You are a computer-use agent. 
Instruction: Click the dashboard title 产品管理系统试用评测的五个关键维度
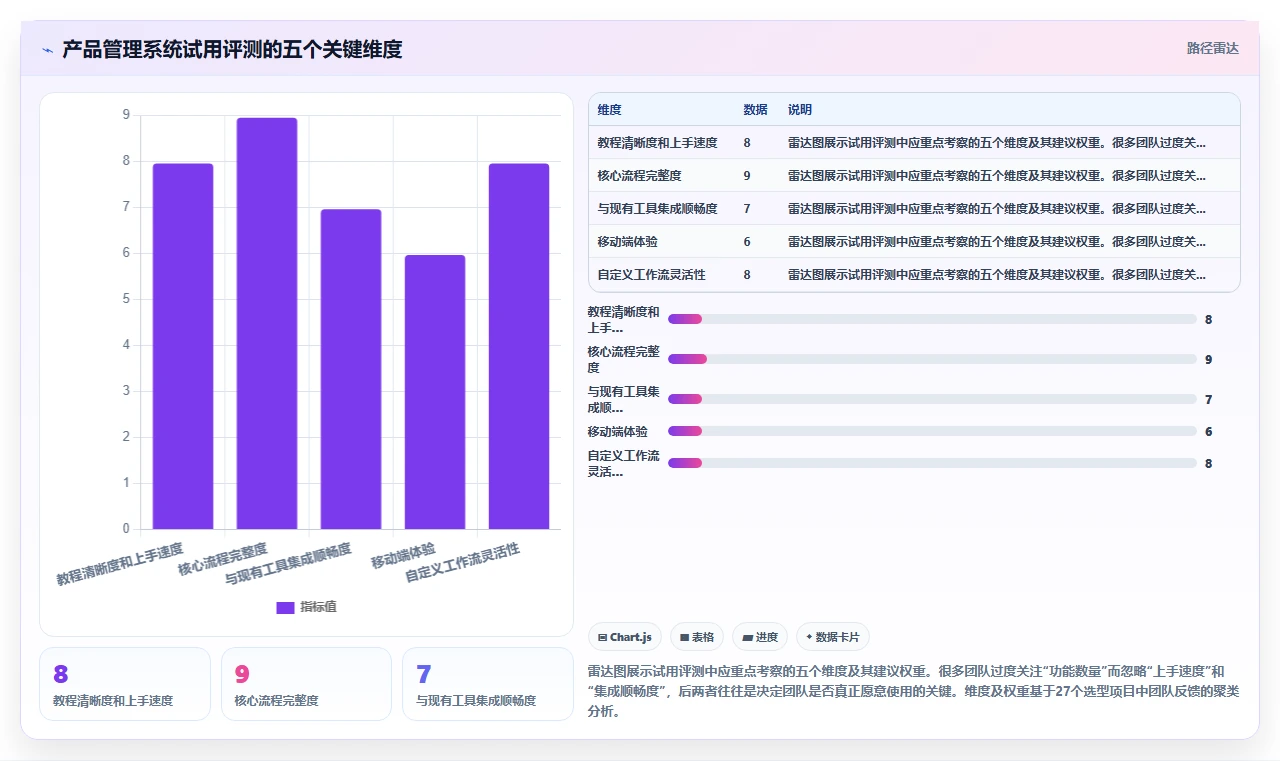tap(232, 49)
